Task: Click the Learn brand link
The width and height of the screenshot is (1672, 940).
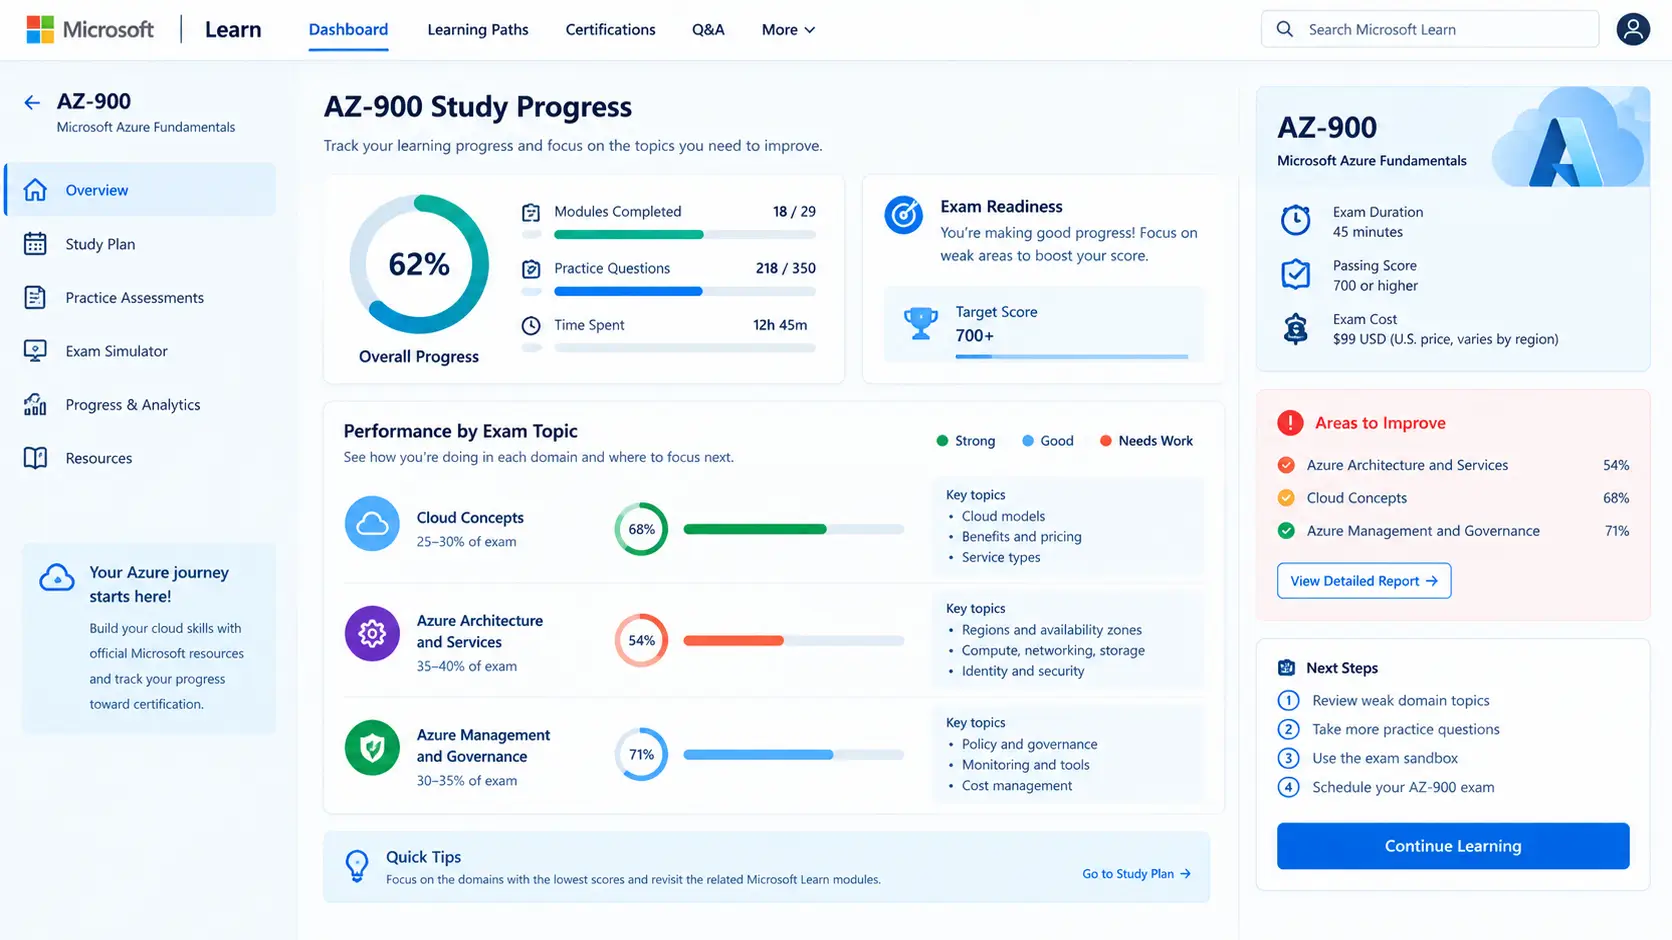Action: pyautogui.click(x=233, y=29)
